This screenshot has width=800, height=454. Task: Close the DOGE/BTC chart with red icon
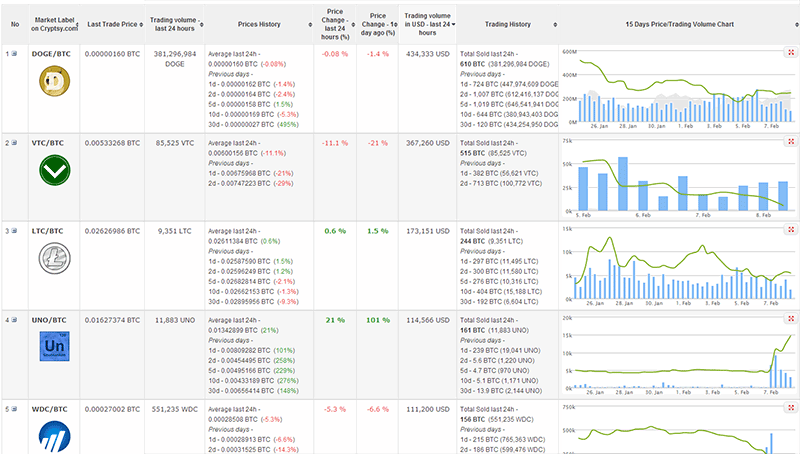791,53
